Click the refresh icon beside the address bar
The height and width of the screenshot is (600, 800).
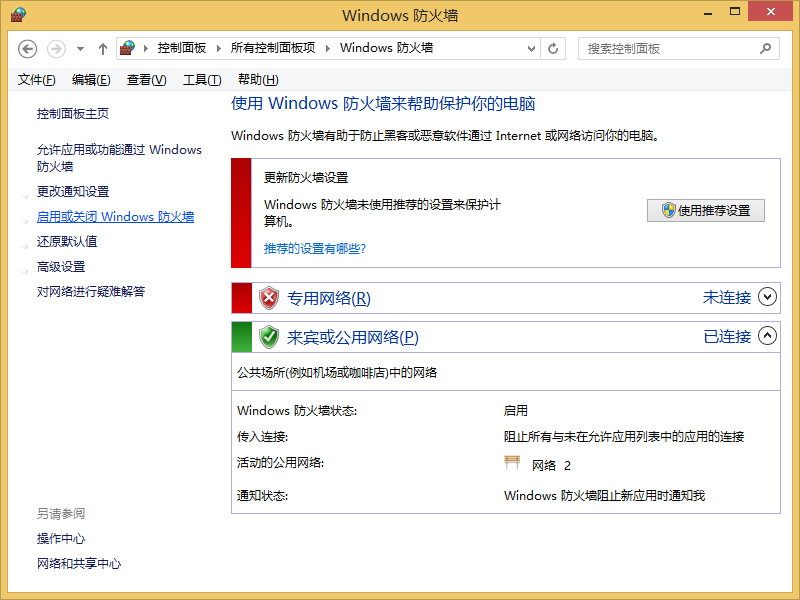(x=553, y=48)
